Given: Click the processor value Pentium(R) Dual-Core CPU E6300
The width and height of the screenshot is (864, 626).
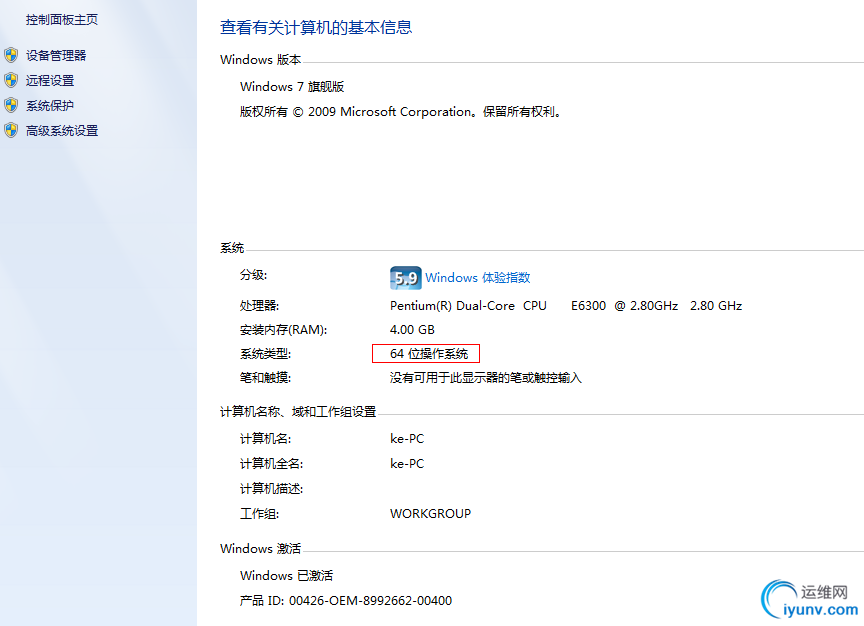Looking at the screenshot, I should pos(566,306).
